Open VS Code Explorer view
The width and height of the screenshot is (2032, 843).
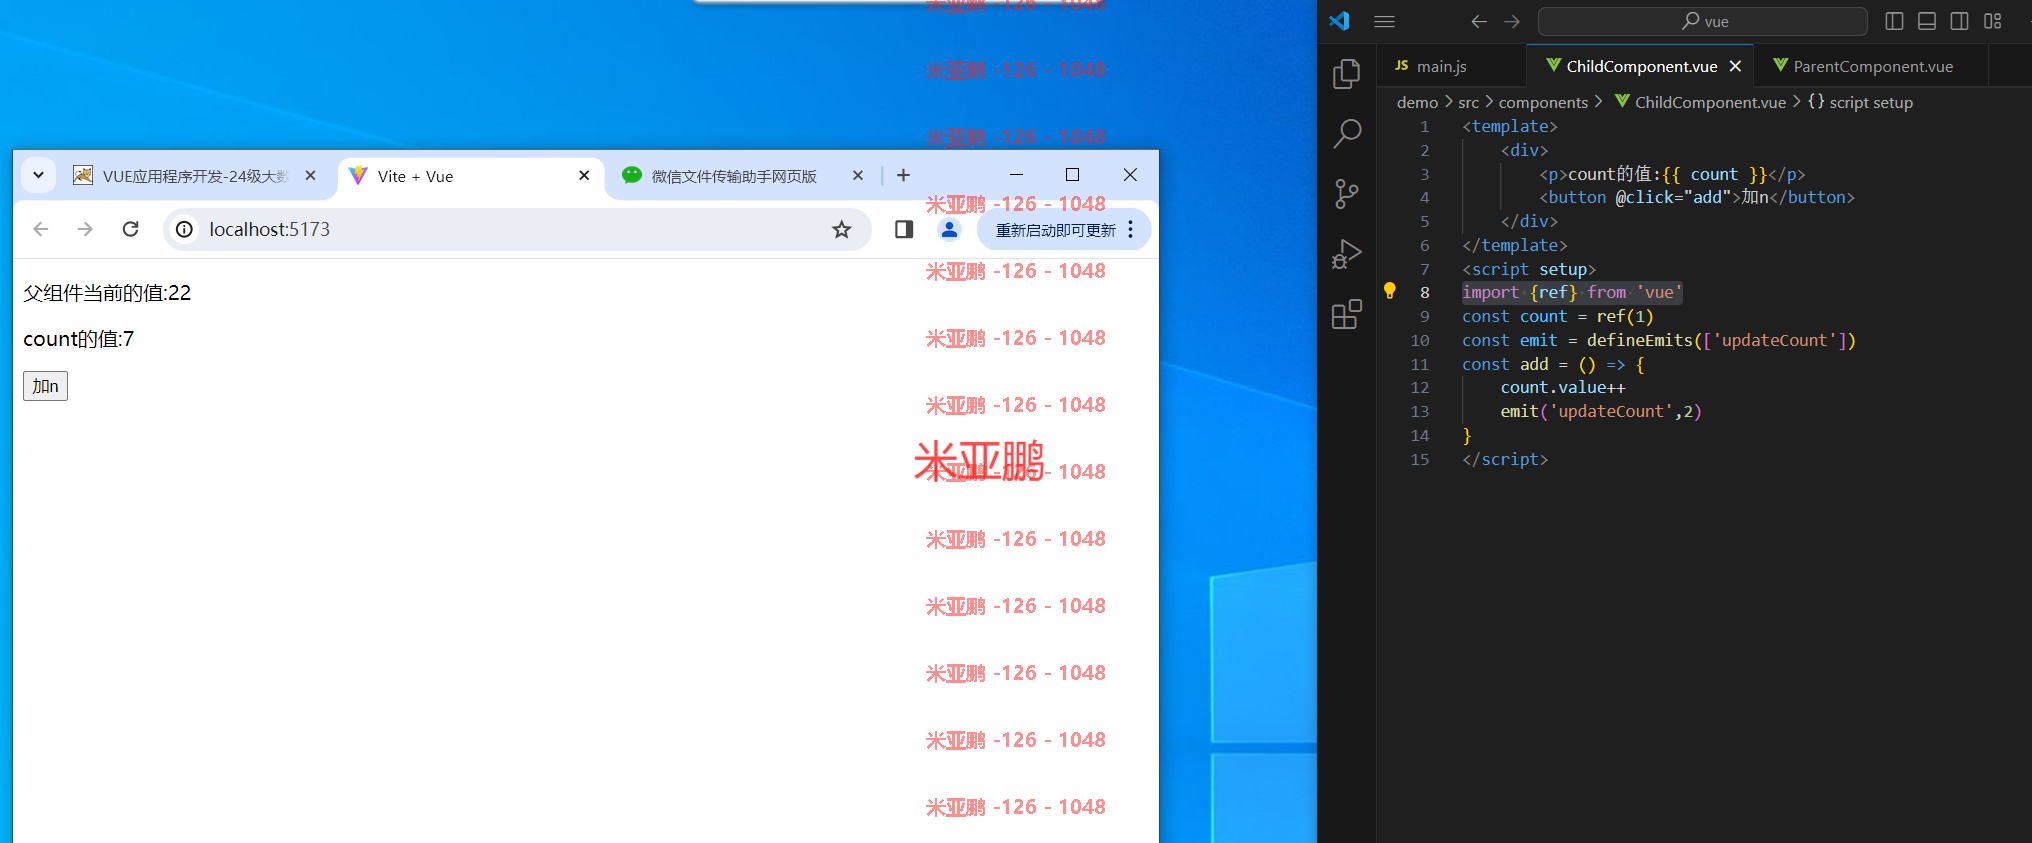tap(1347, 73)
